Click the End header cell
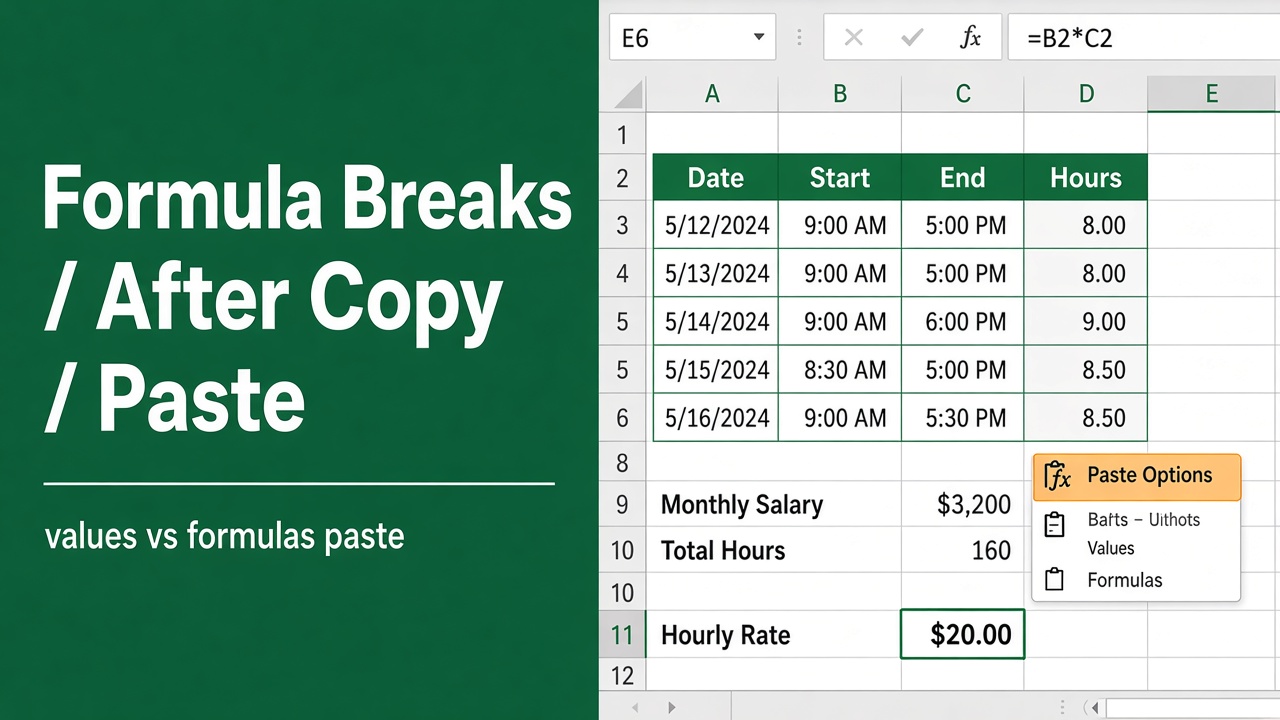 (963, 178)
